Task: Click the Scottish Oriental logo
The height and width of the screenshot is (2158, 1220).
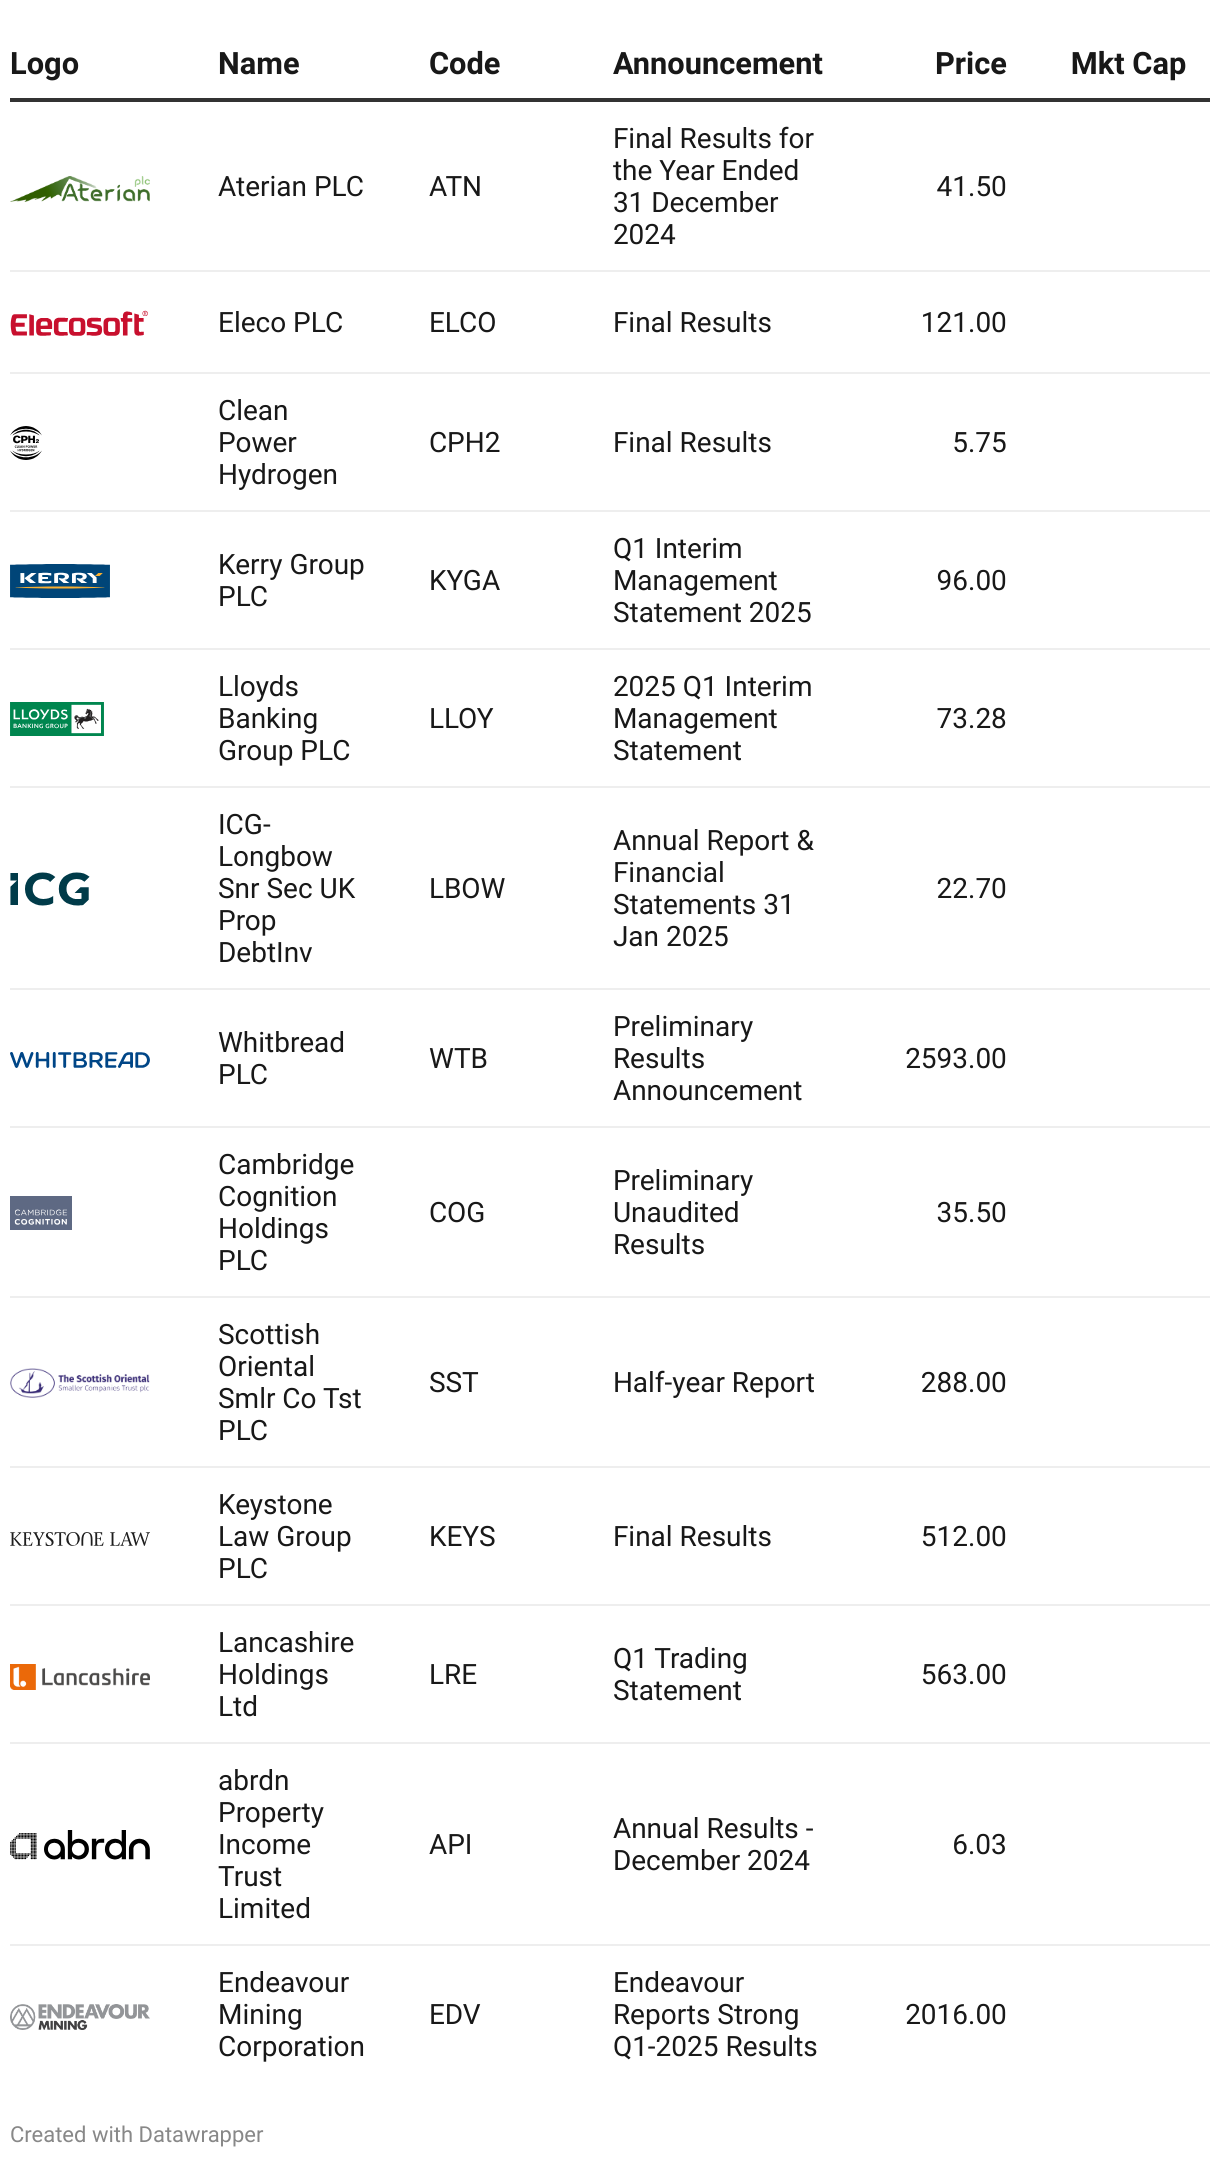Action: [80, 1382]
